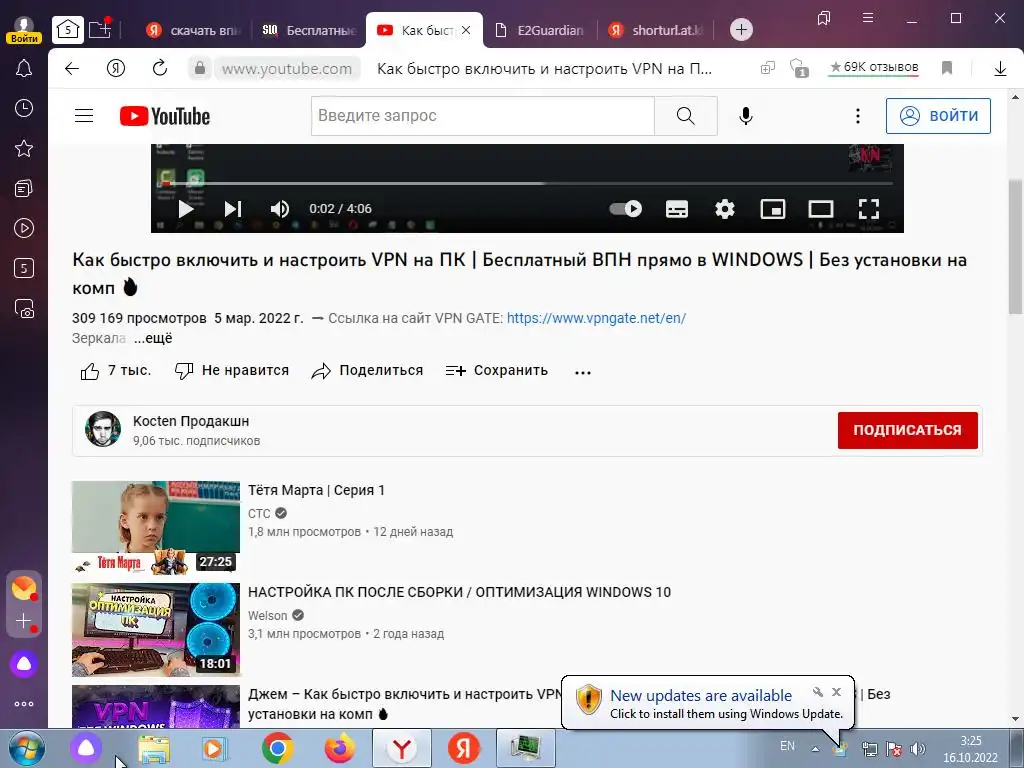Screen dimensions: 1024x768
Task: Subscribe with ПОДПИСАТЬСЯ button
Action: pos(907,430)
